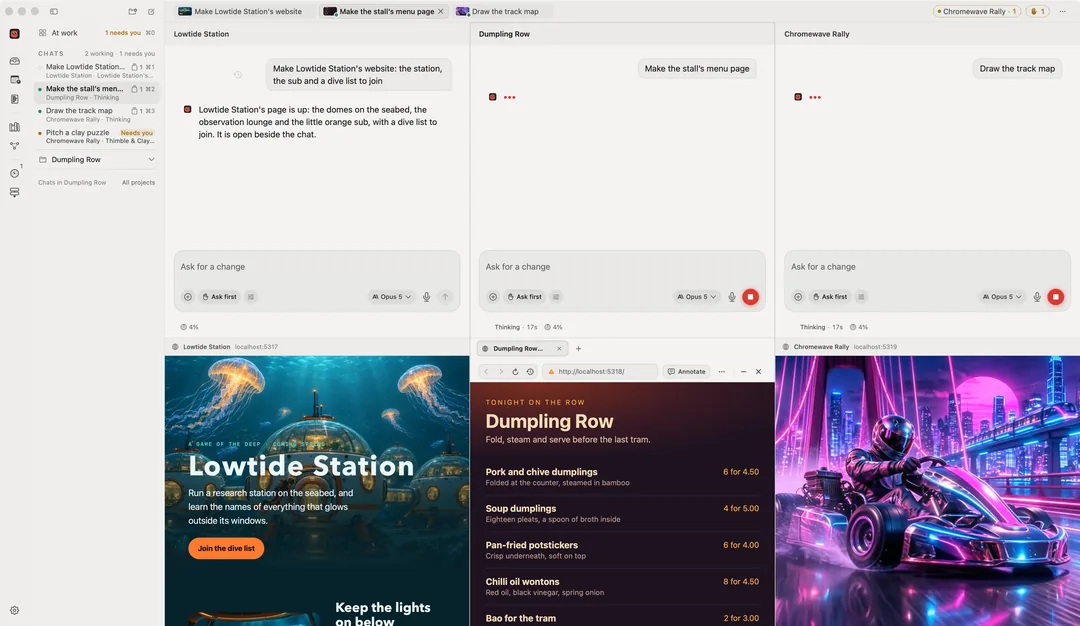The width and height of the screenshot is (1080, 626).
Task: Open settings gear at sidebar bottom
Action: tap(14, 610)
